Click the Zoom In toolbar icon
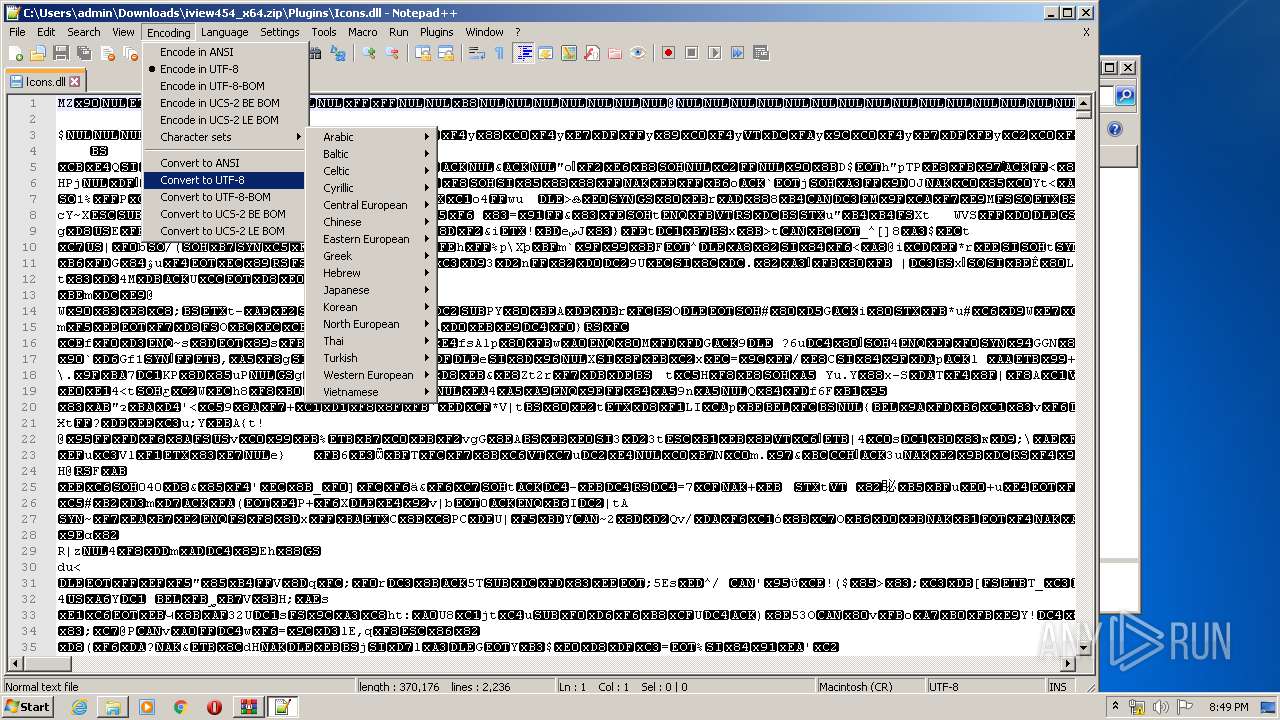Image resolution: width=1280 pixels, height=720 pixels. (x=370, y=53)
